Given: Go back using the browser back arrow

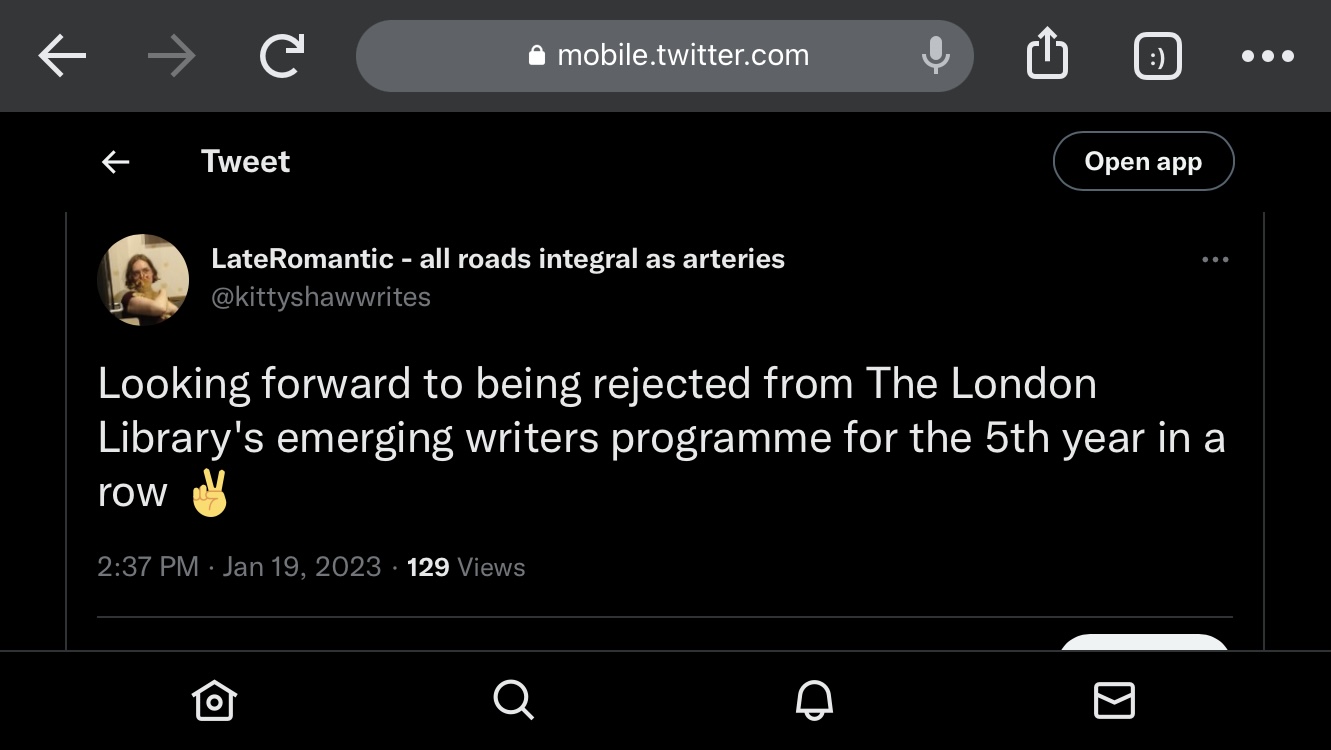Looking at the screenshot, I should (62, 57).
